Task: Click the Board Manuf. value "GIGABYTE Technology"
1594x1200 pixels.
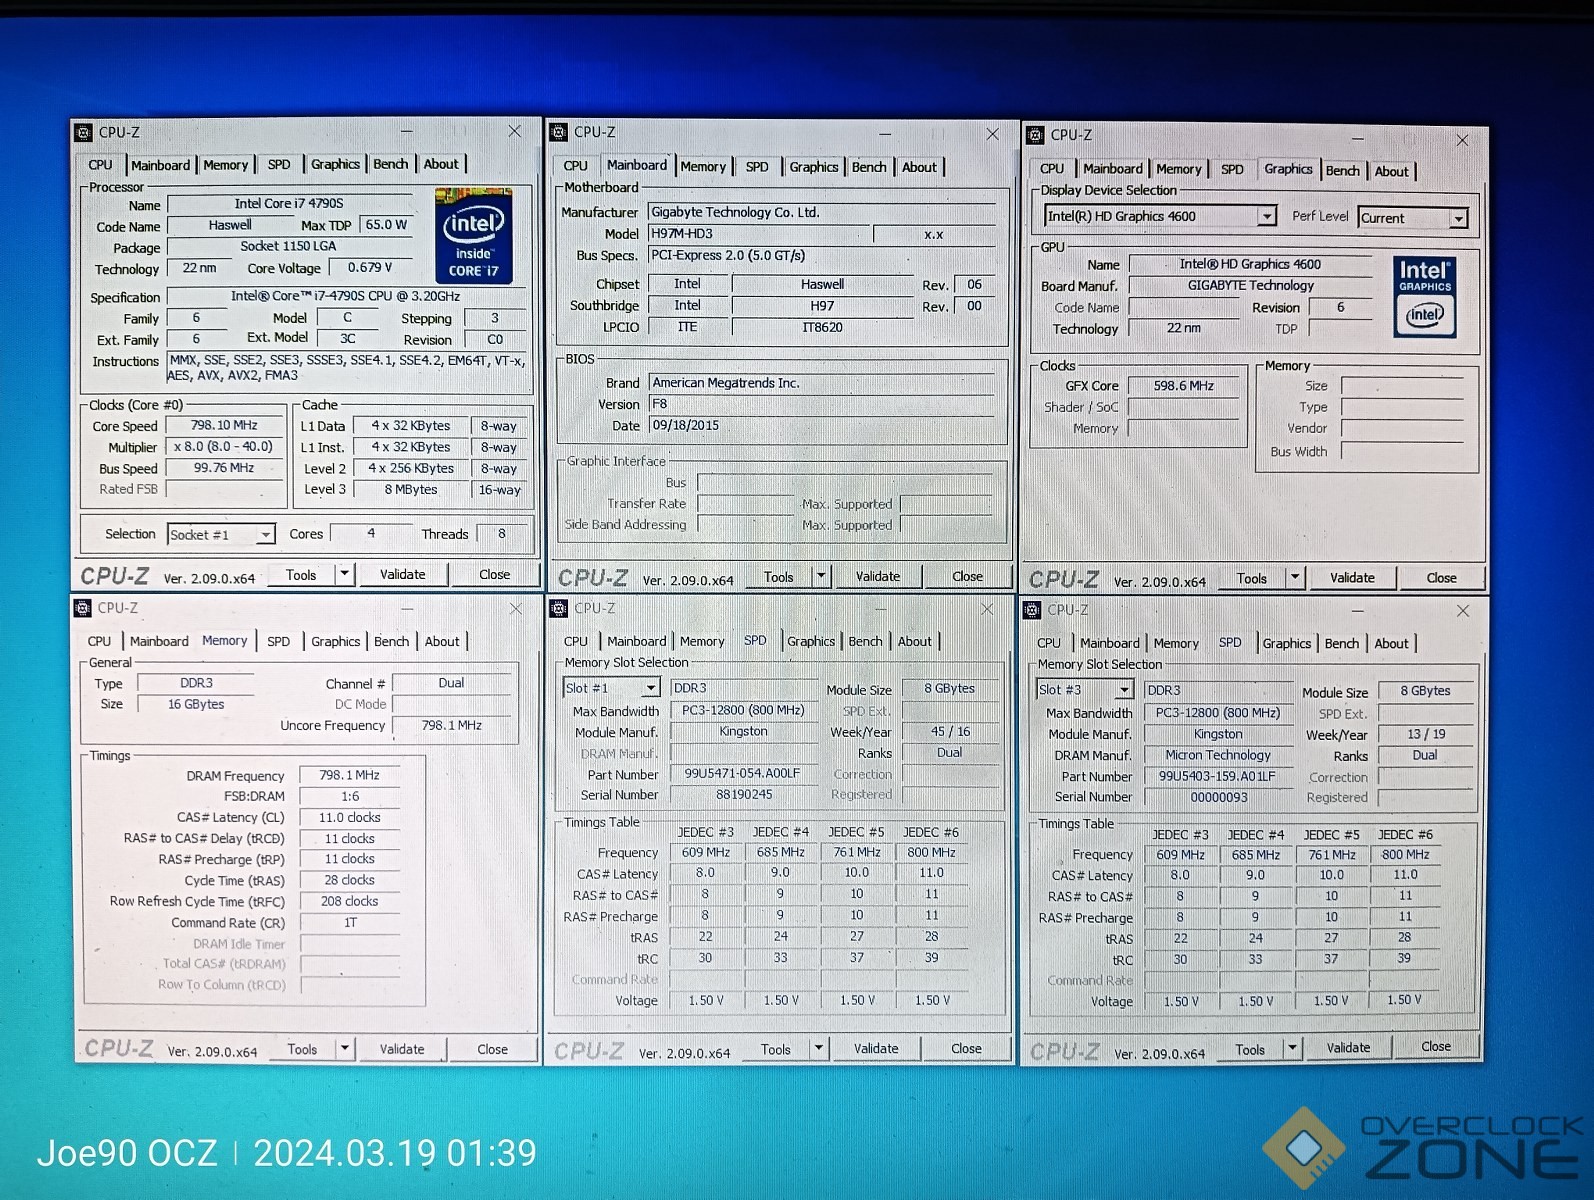Action: point(1251,286)
